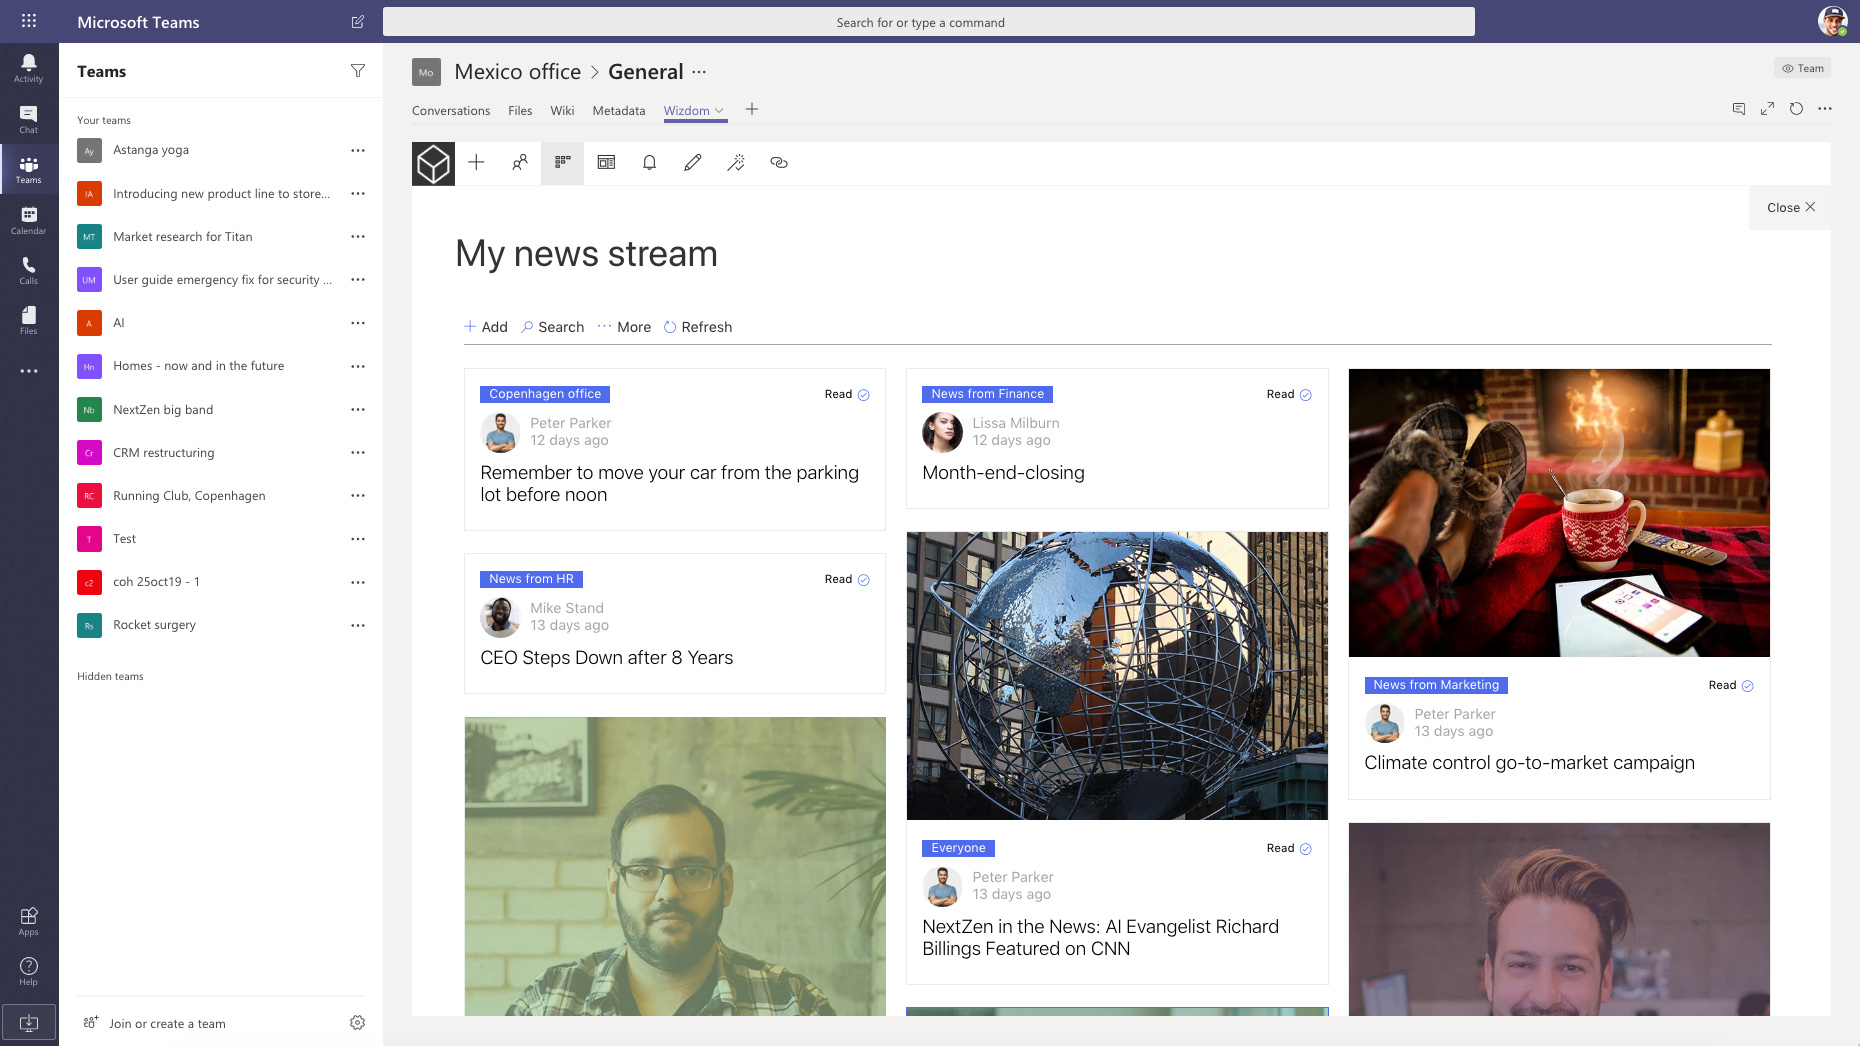1860x1046 pixels.
Task: Open the app launcher waffle icon
Action: [29, 21]
